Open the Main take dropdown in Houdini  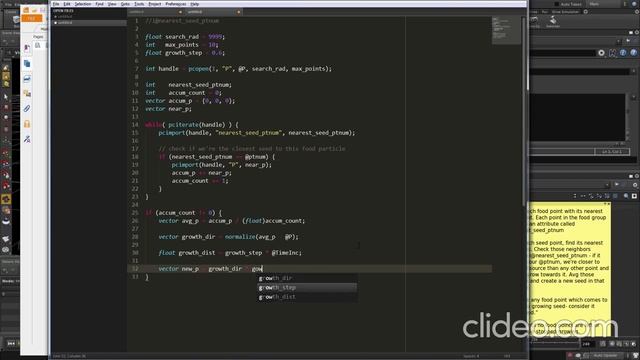[x=605, y=4]
